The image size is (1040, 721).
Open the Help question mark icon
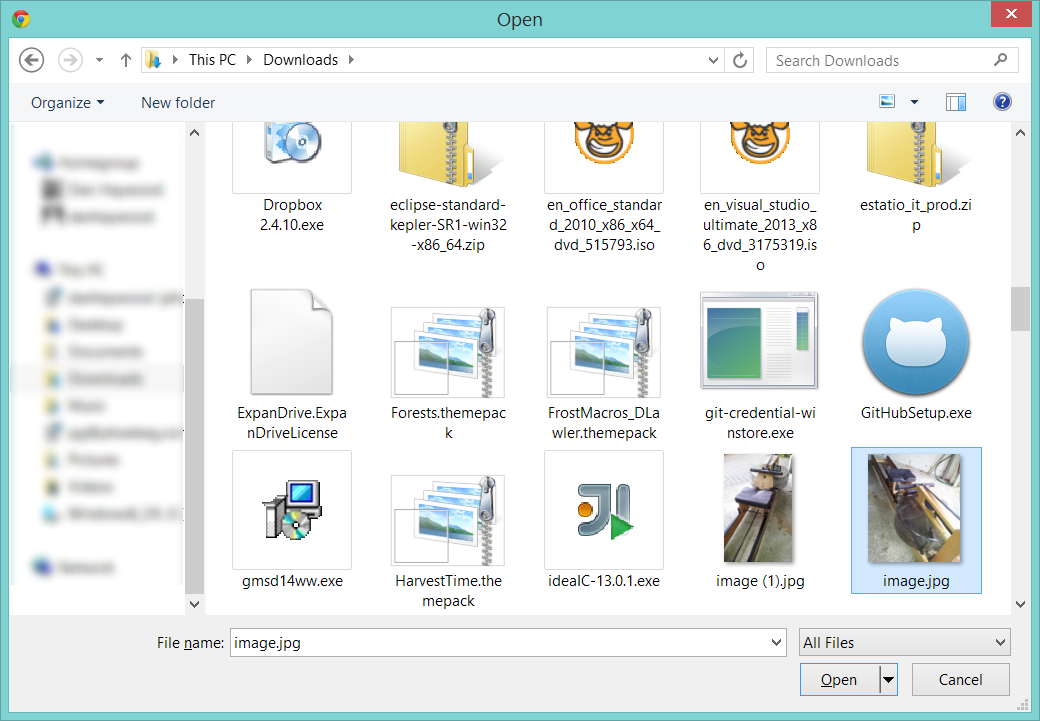(x=1002, y=102)
